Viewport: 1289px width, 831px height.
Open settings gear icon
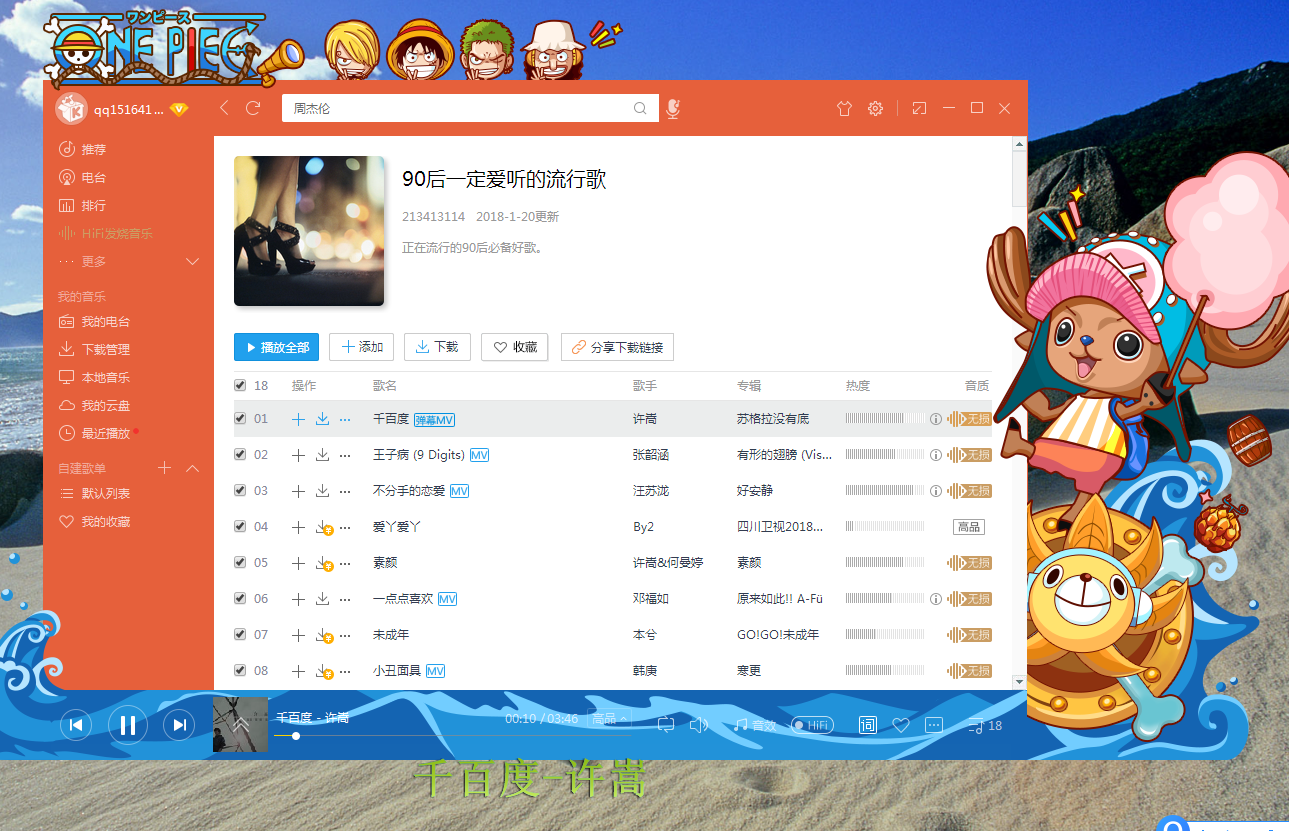point(875,108)
